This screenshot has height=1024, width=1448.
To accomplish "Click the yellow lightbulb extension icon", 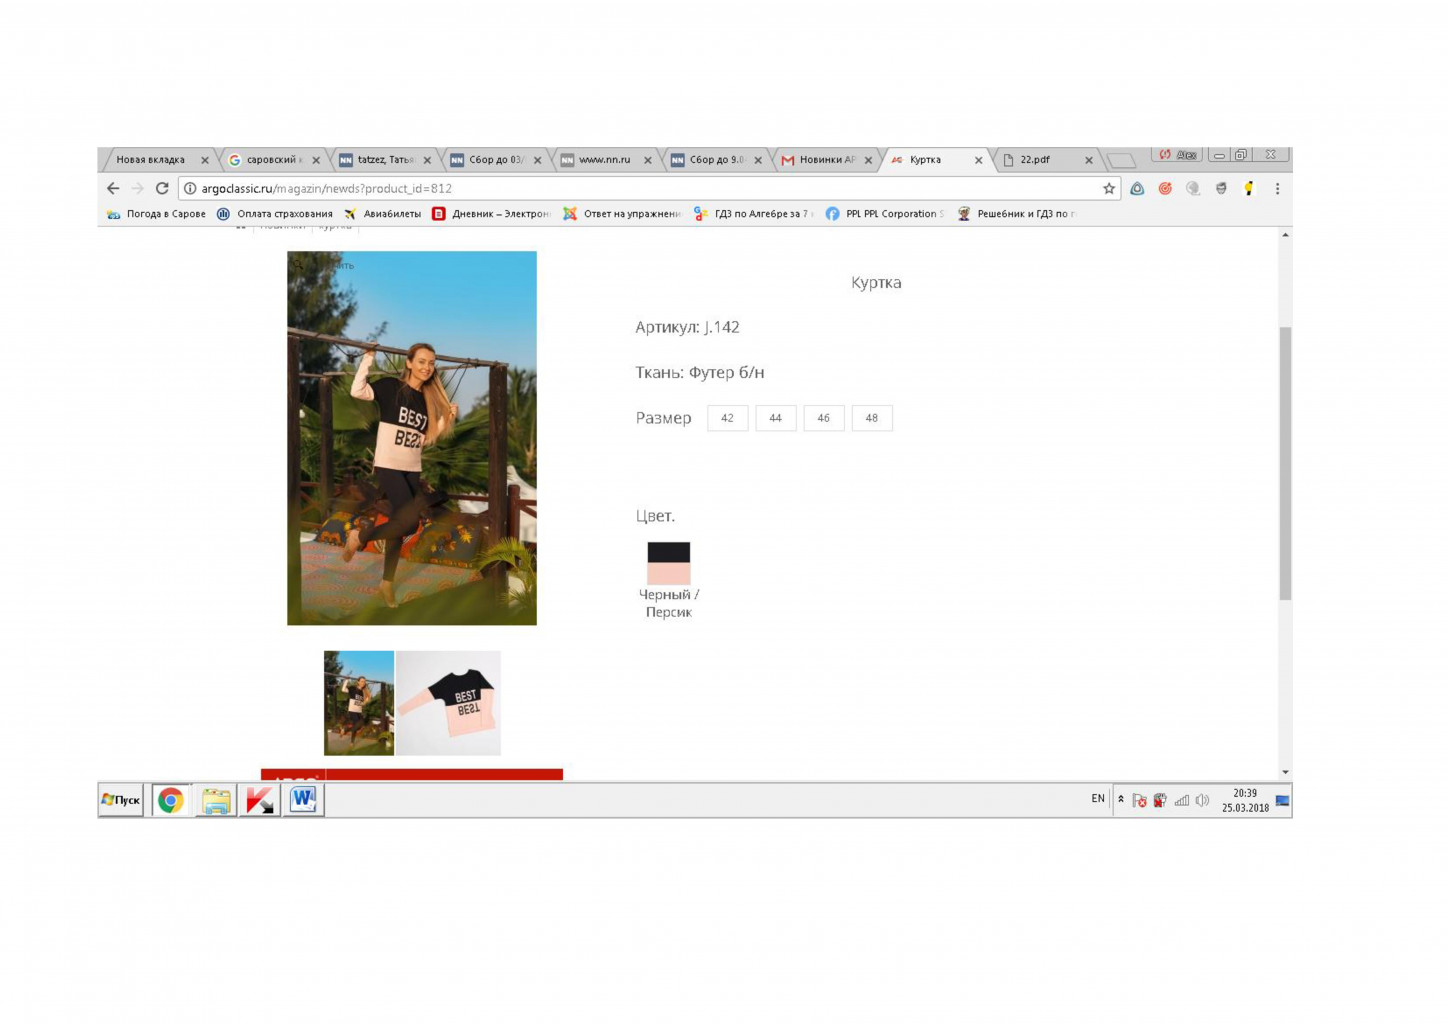I will (1248, 188).
